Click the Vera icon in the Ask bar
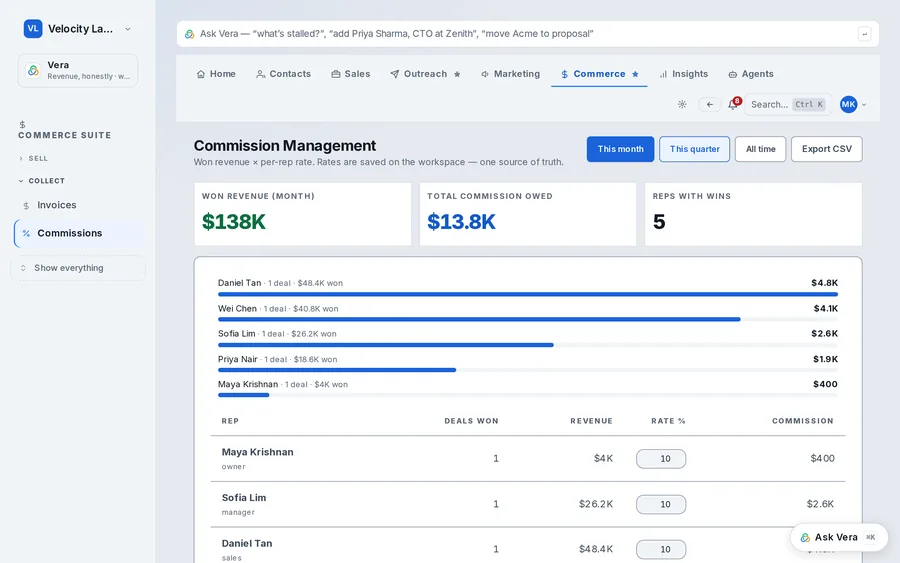 click(x=189, y=34)
